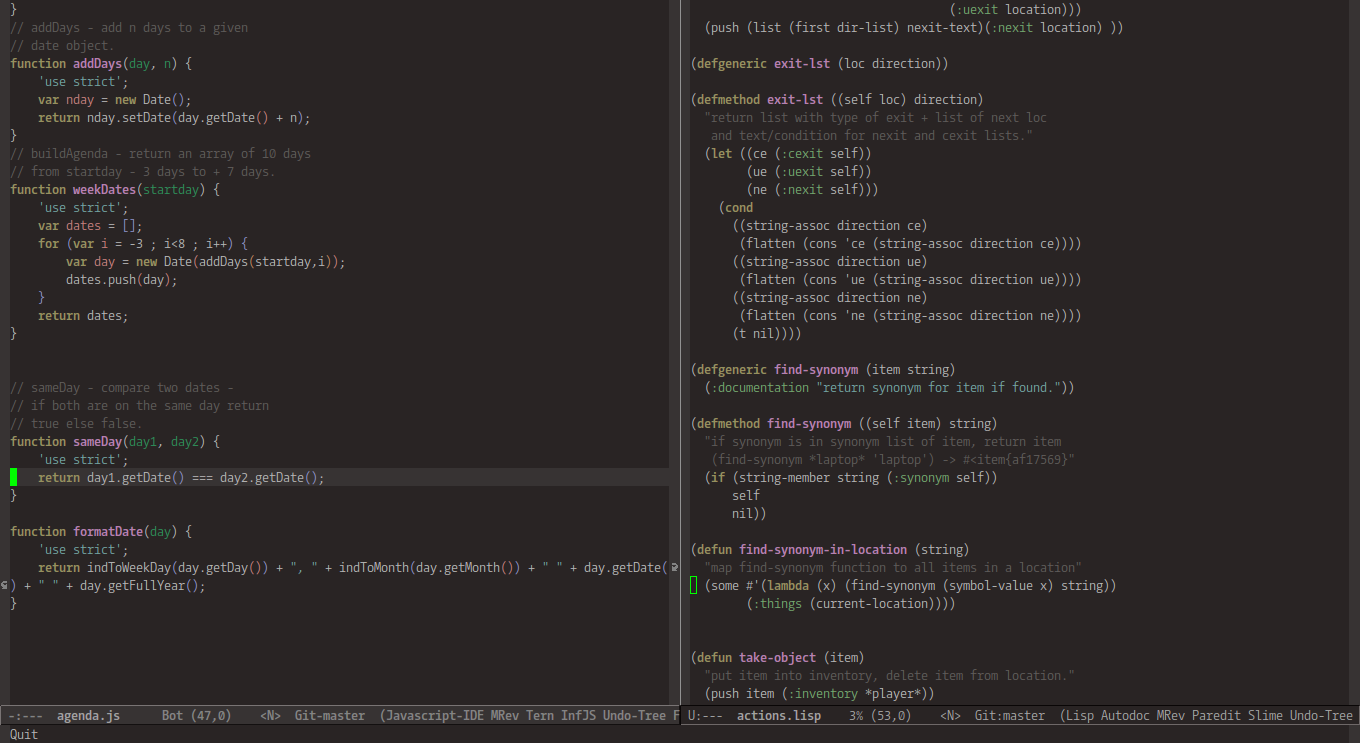Click '(push item (:inventory *player*))' line
Viewport: 1360px width, 743px height.
(819, 694)
